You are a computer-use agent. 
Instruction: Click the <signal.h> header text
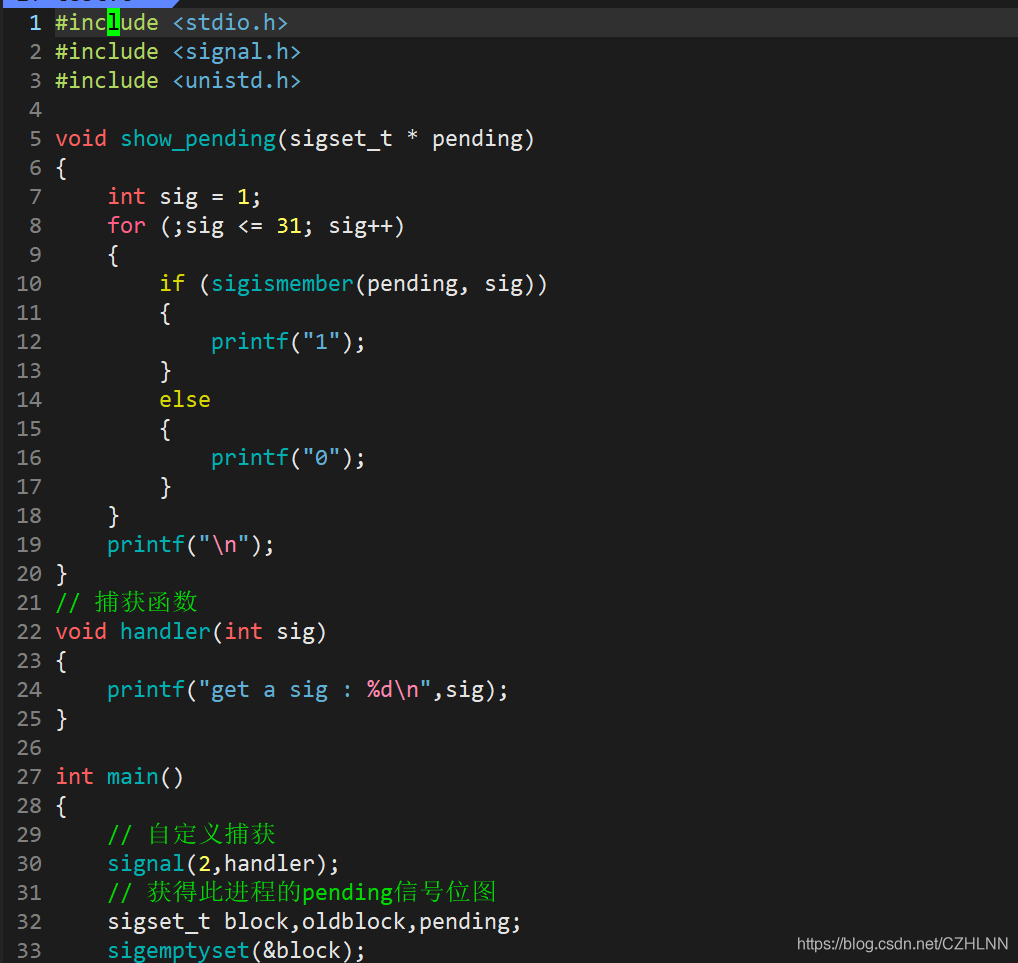pos(236,51)
